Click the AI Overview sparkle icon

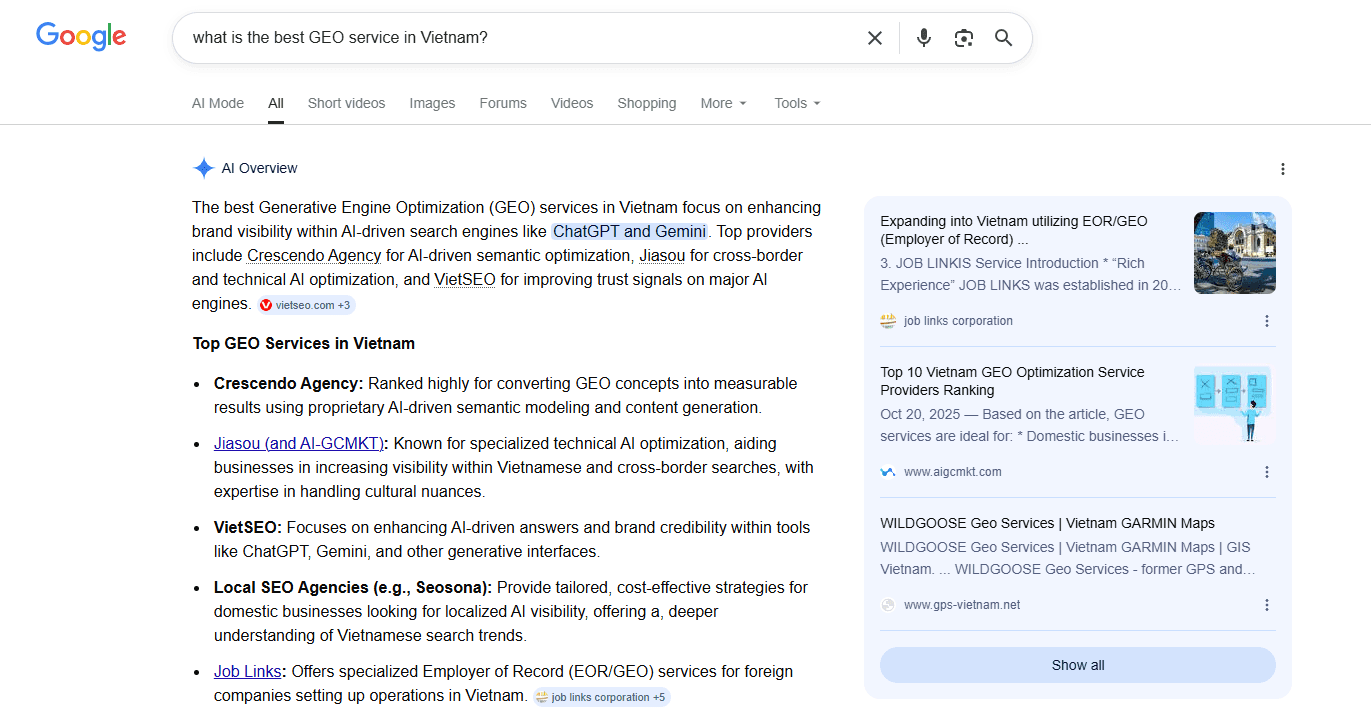pos(204,168)
